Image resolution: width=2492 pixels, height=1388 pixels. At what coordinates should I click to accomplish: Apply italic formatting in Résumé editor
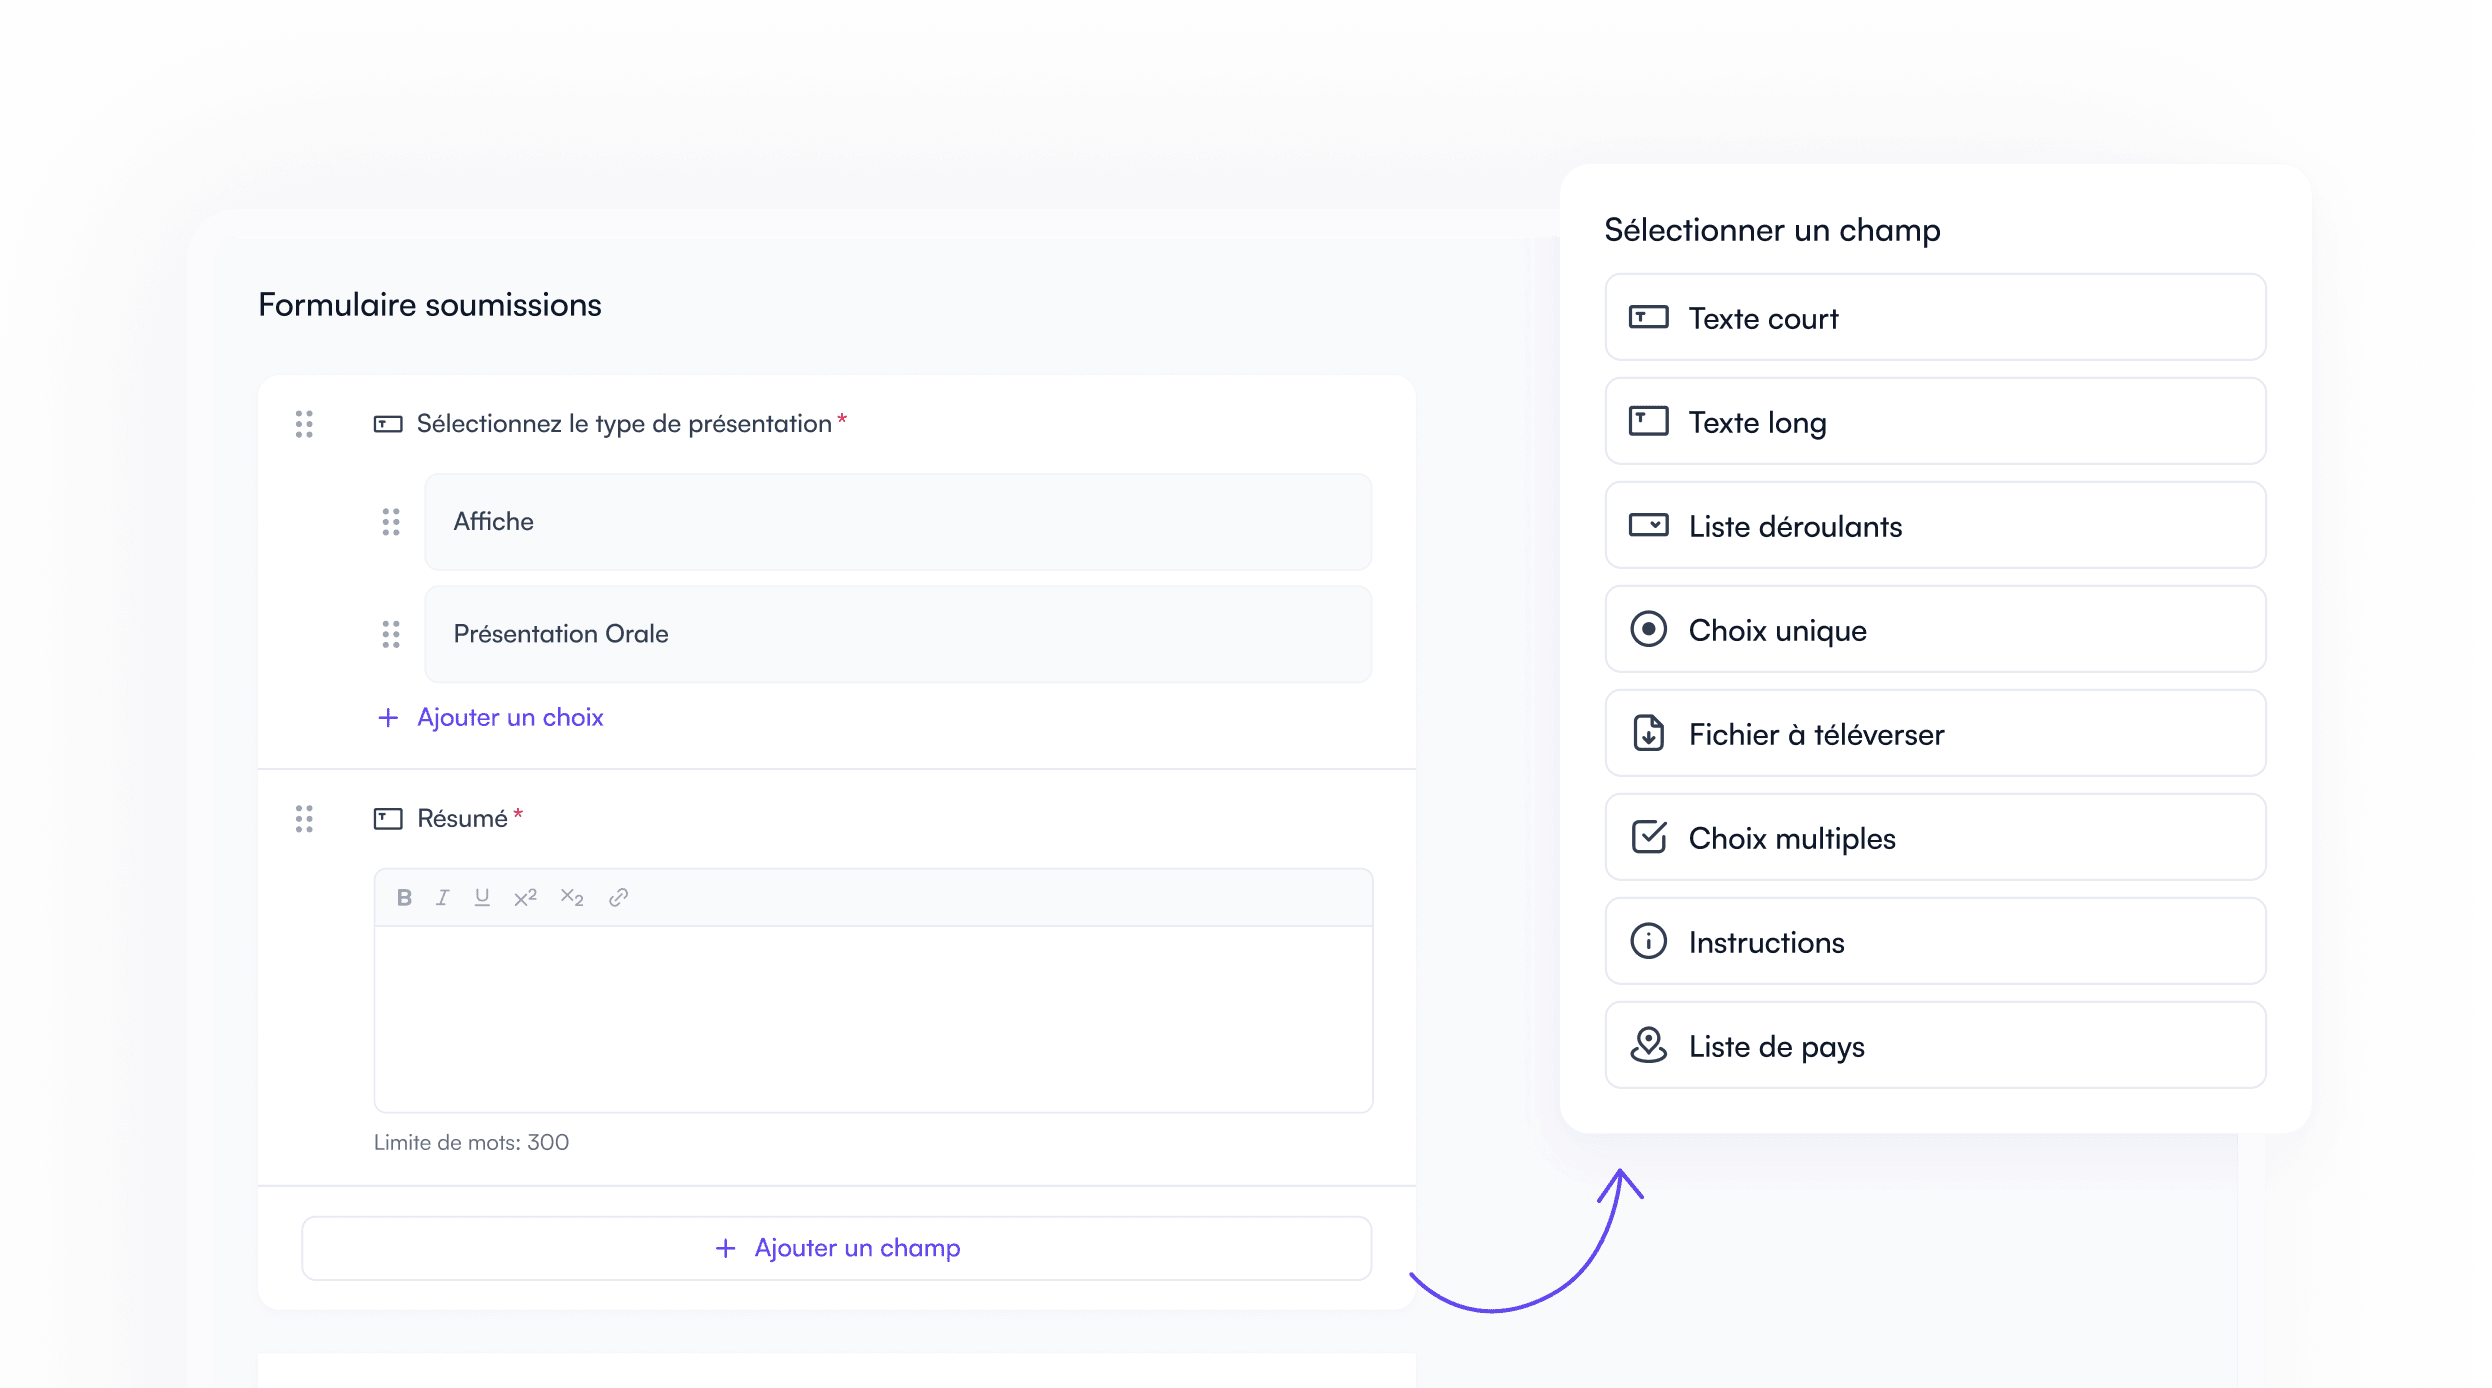coord(443,897)
